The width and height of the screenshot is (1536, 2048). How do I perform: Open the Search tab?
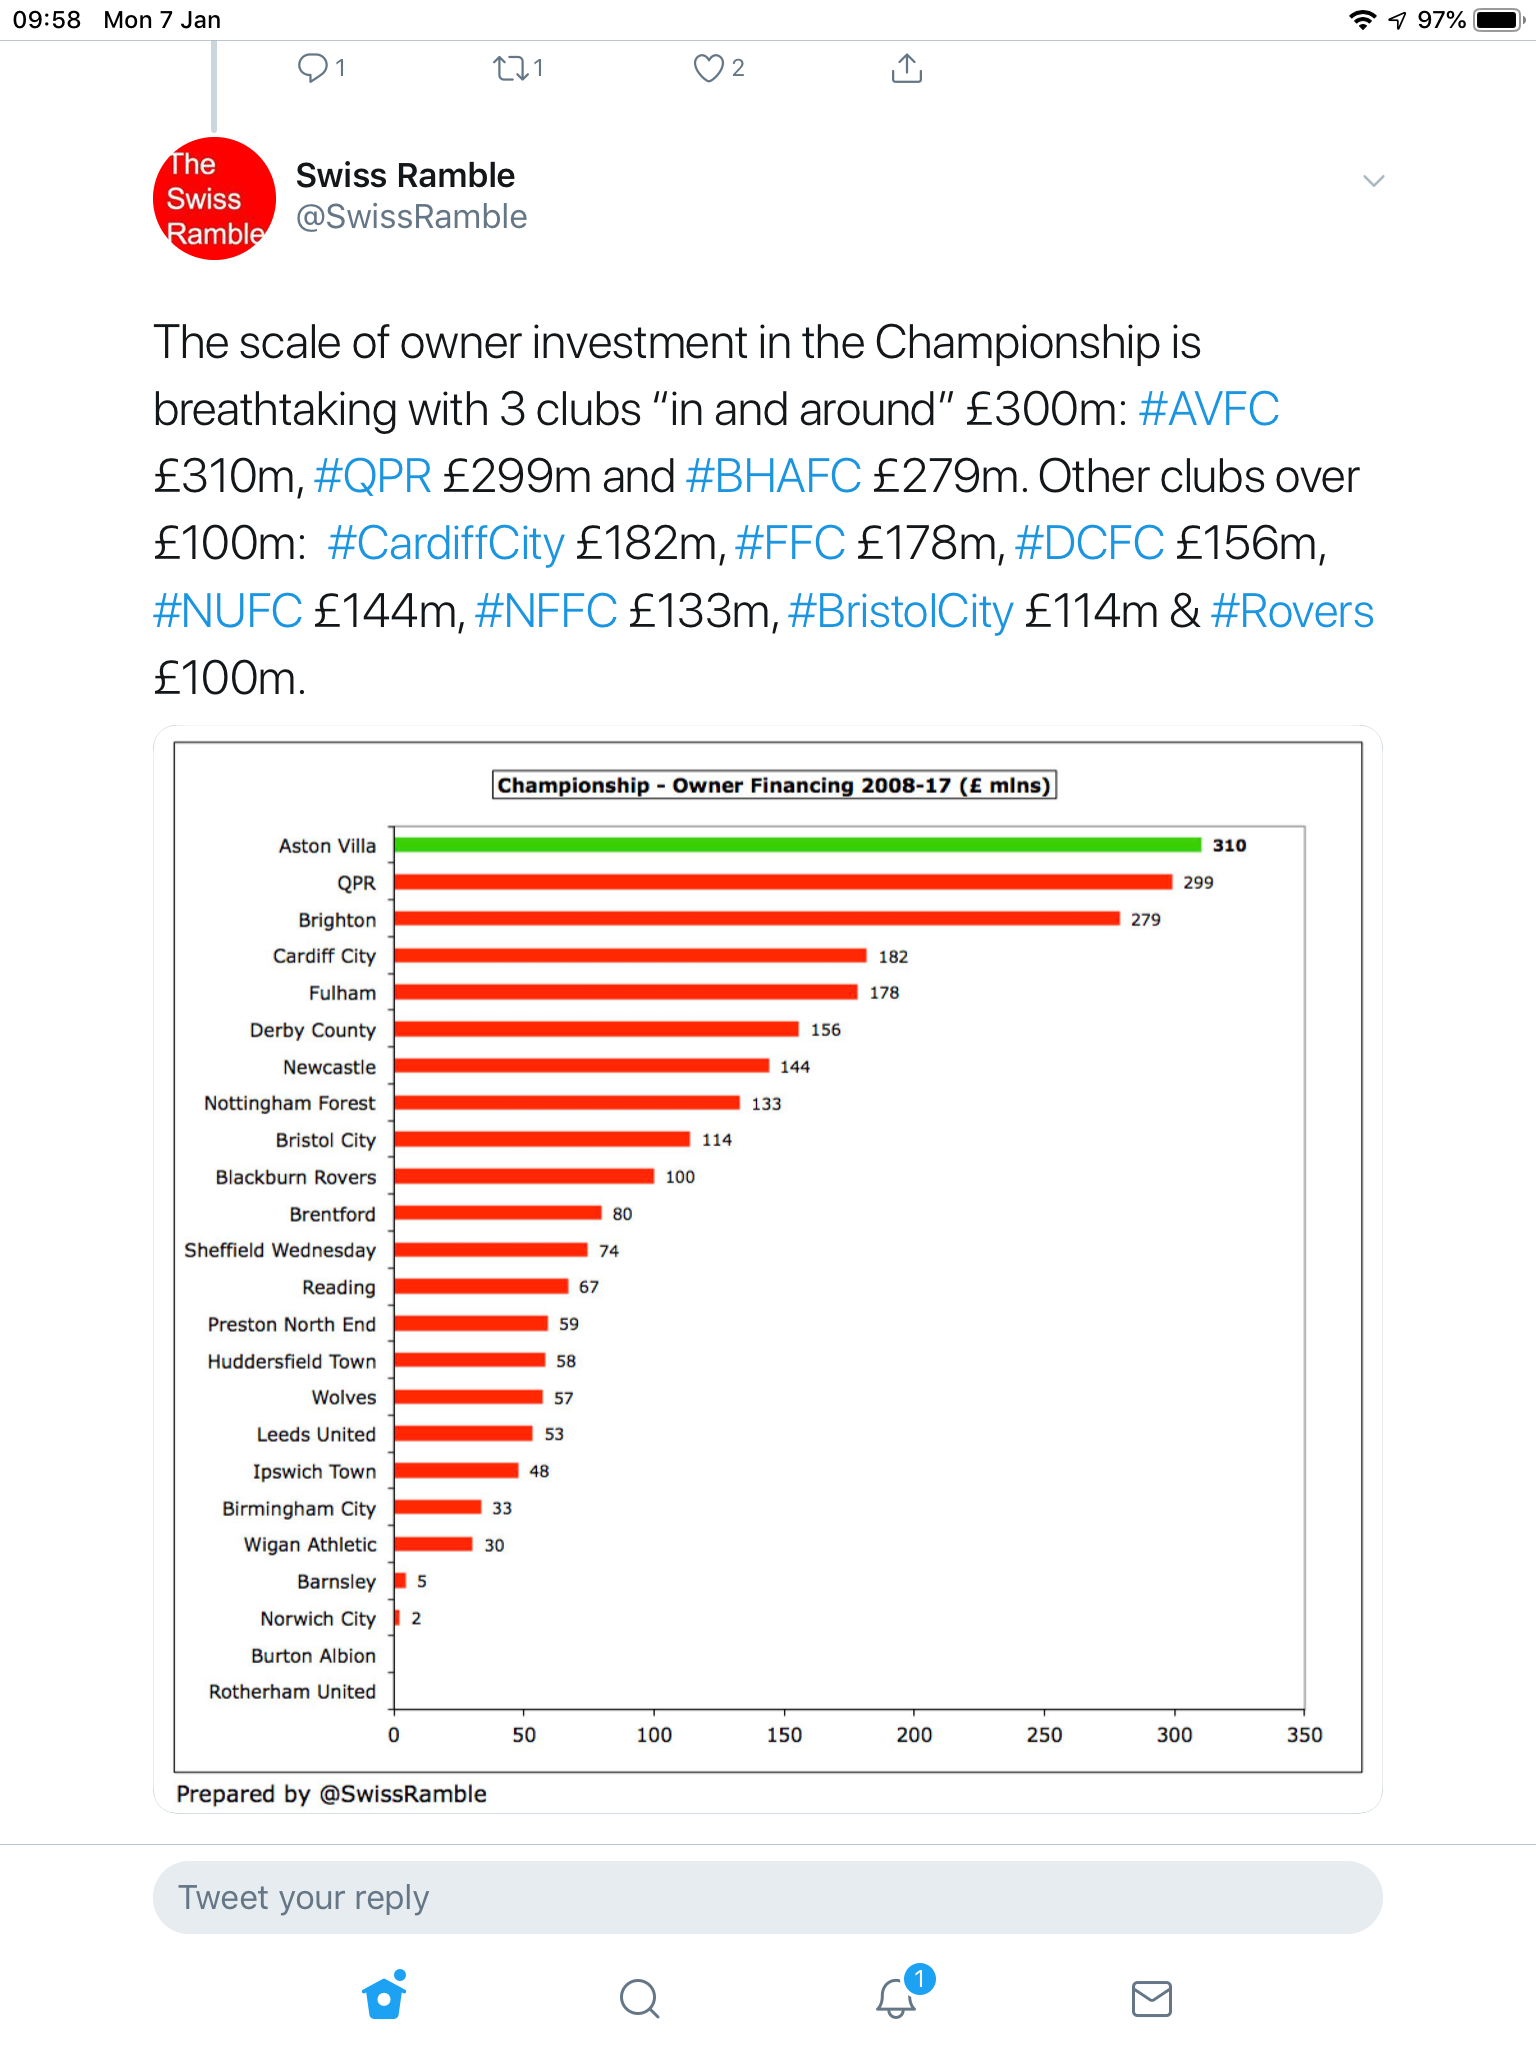click(x=639, y=1998)
